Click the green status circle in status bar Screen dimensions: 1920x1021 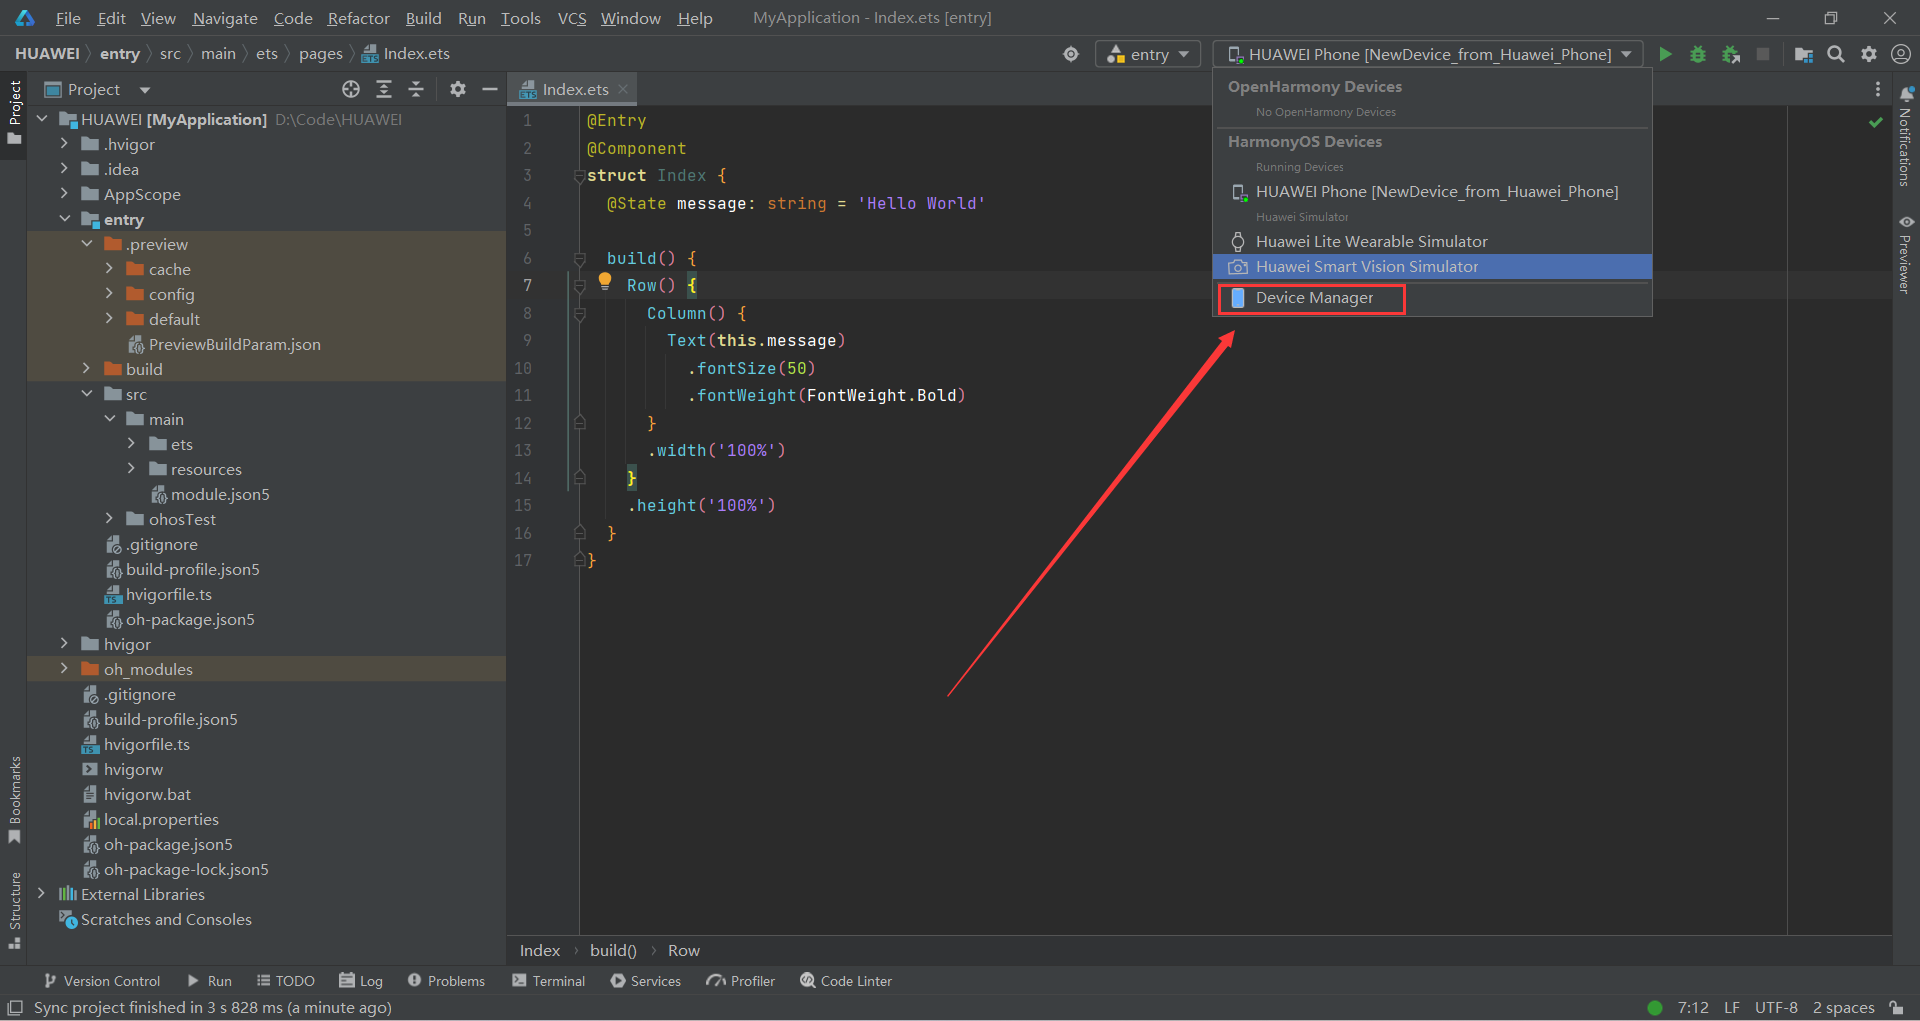(1655, 1007)
